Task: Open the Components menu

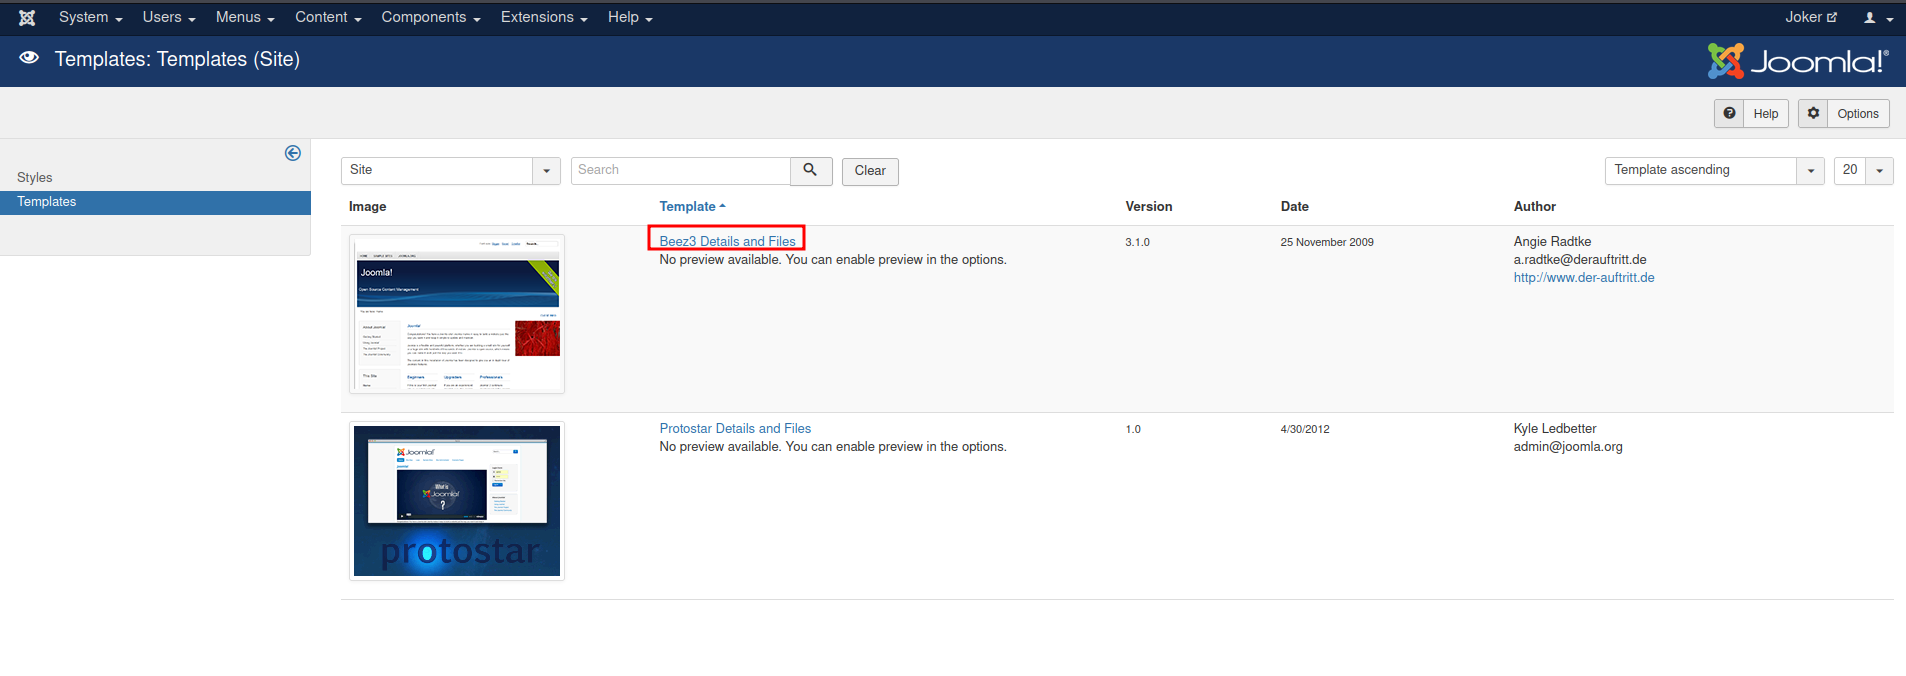Action: tap(431, 17)
